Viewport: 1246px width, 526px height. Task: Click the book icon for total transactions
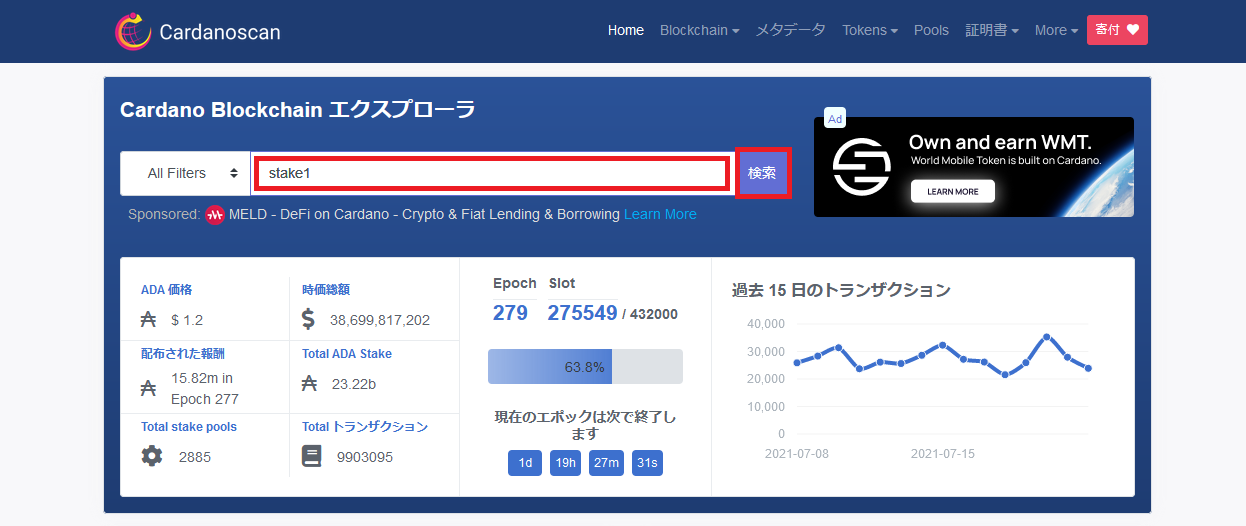(311, 456)
